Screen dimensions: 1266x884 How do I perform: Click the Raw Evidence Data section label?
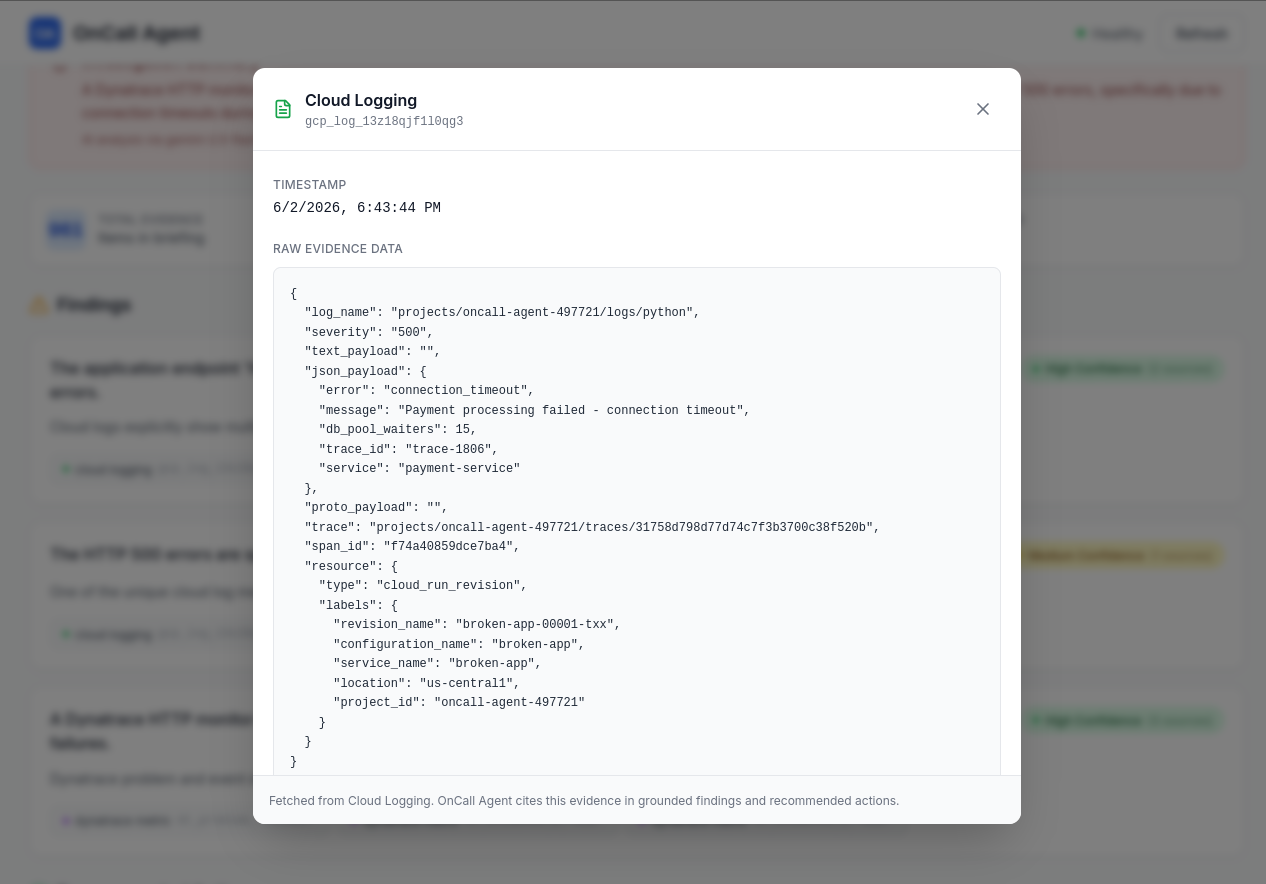338,249
